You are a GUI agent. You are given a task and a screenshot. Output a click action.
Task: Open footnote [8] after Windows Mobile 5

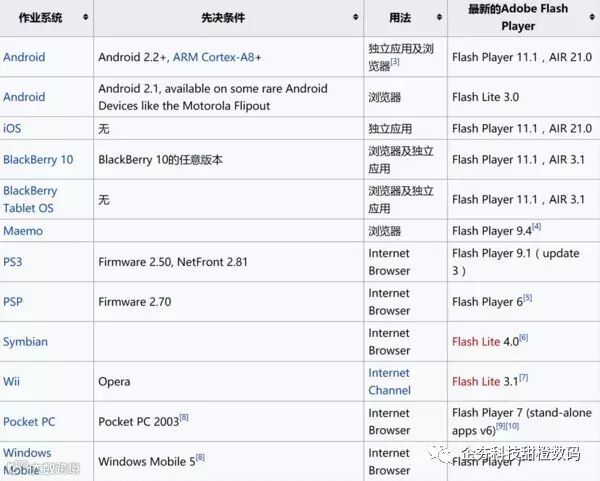[x=200, y=457]
